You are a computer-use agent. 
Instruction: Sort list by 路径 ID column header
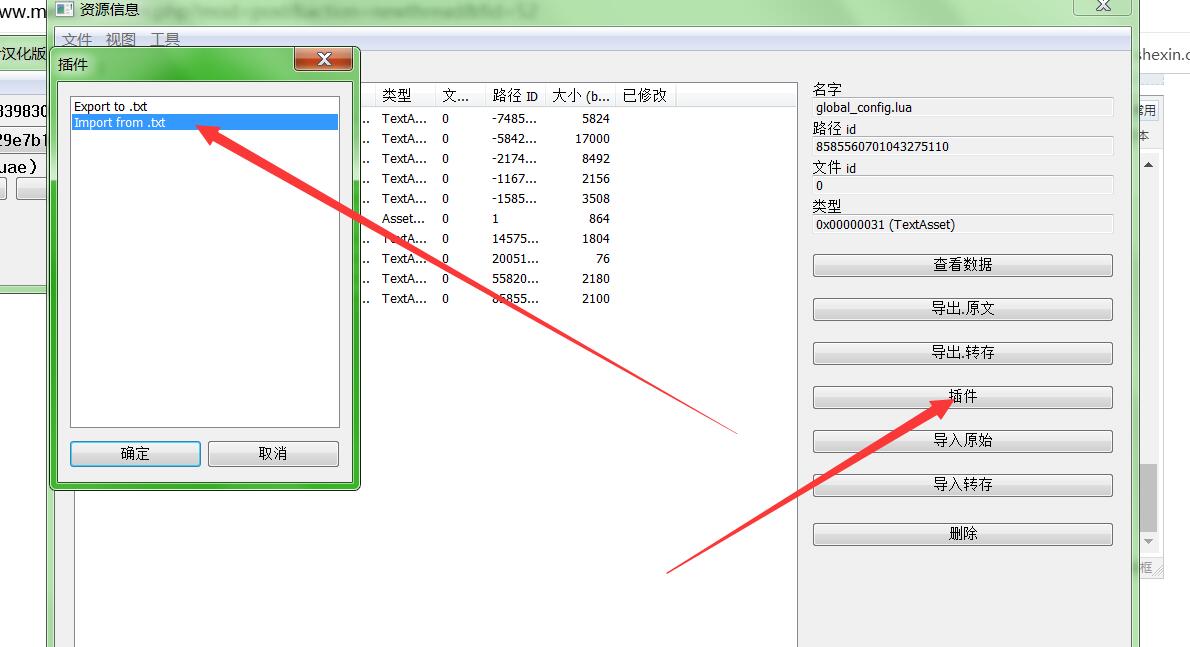(x=515, y=96)
